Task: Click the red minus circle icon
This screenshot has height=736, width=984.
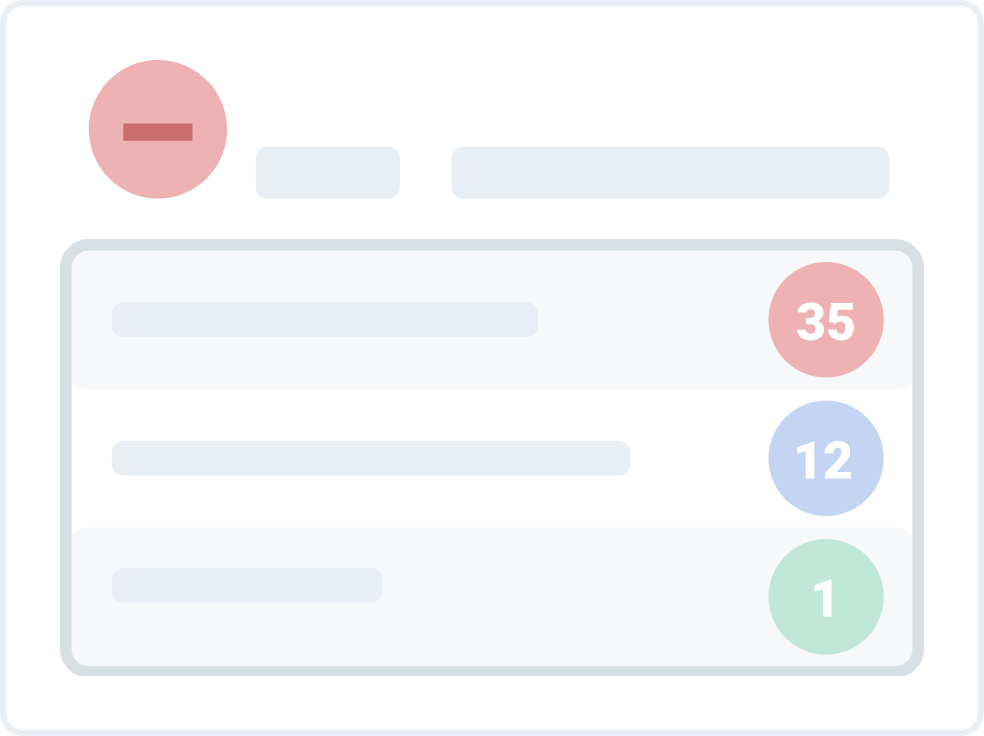Action: [x=158, y=130]
